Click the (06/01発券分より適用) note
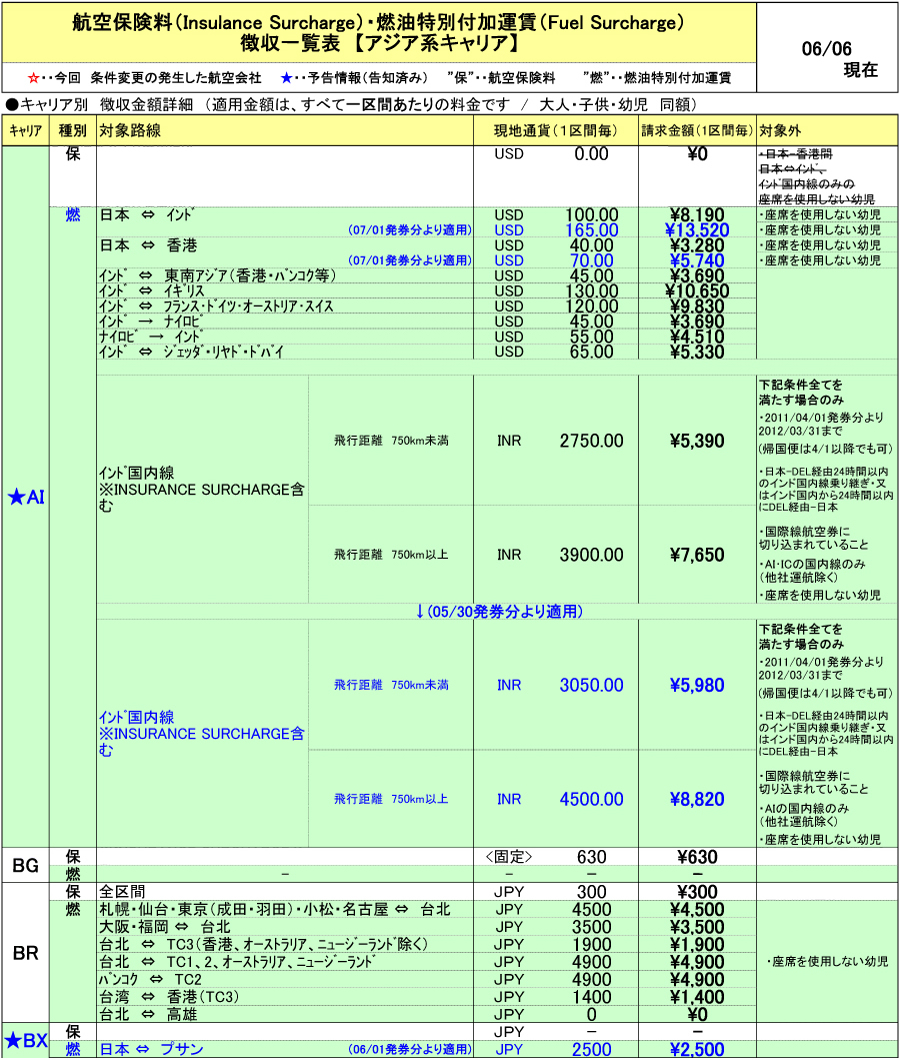The image size is (900, 1060). pos(410,1049)
